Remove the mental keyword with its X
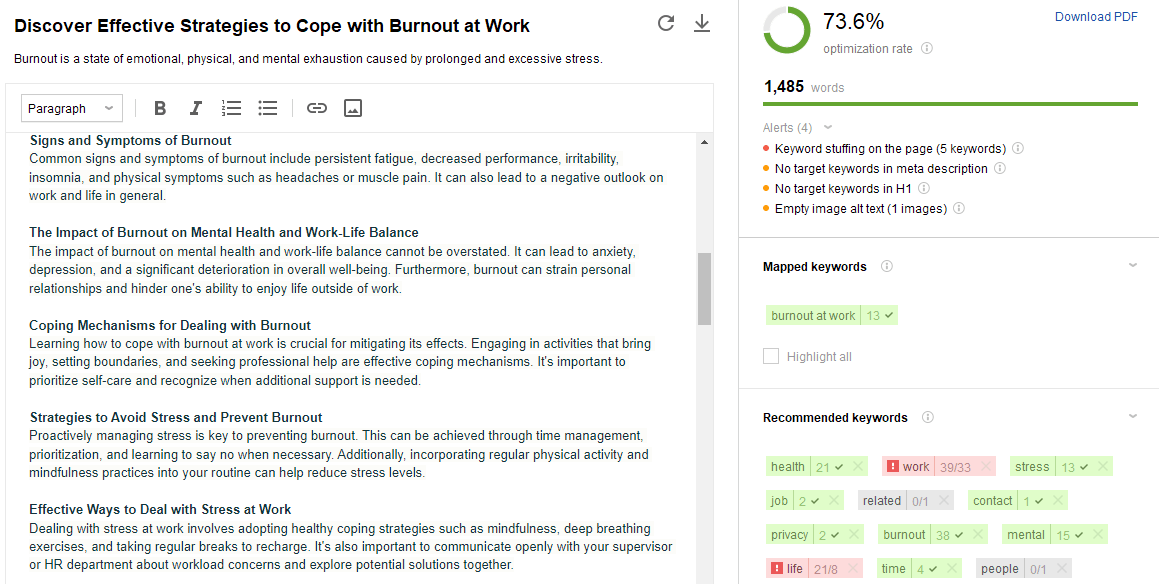The width and height of the screenshot is (1159, 584). pos(1097,534)
